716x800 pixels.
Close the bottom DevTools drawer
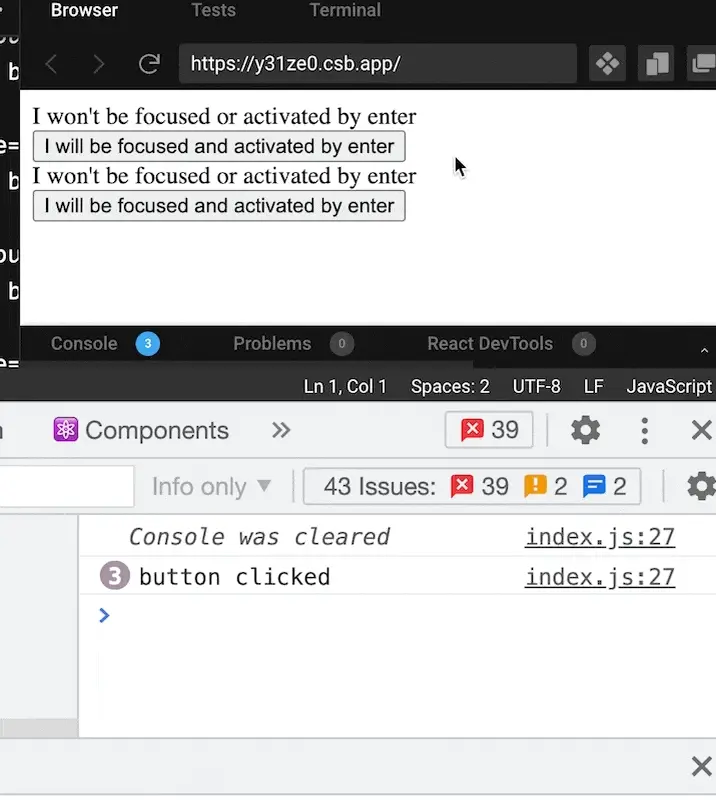point(701,766)
